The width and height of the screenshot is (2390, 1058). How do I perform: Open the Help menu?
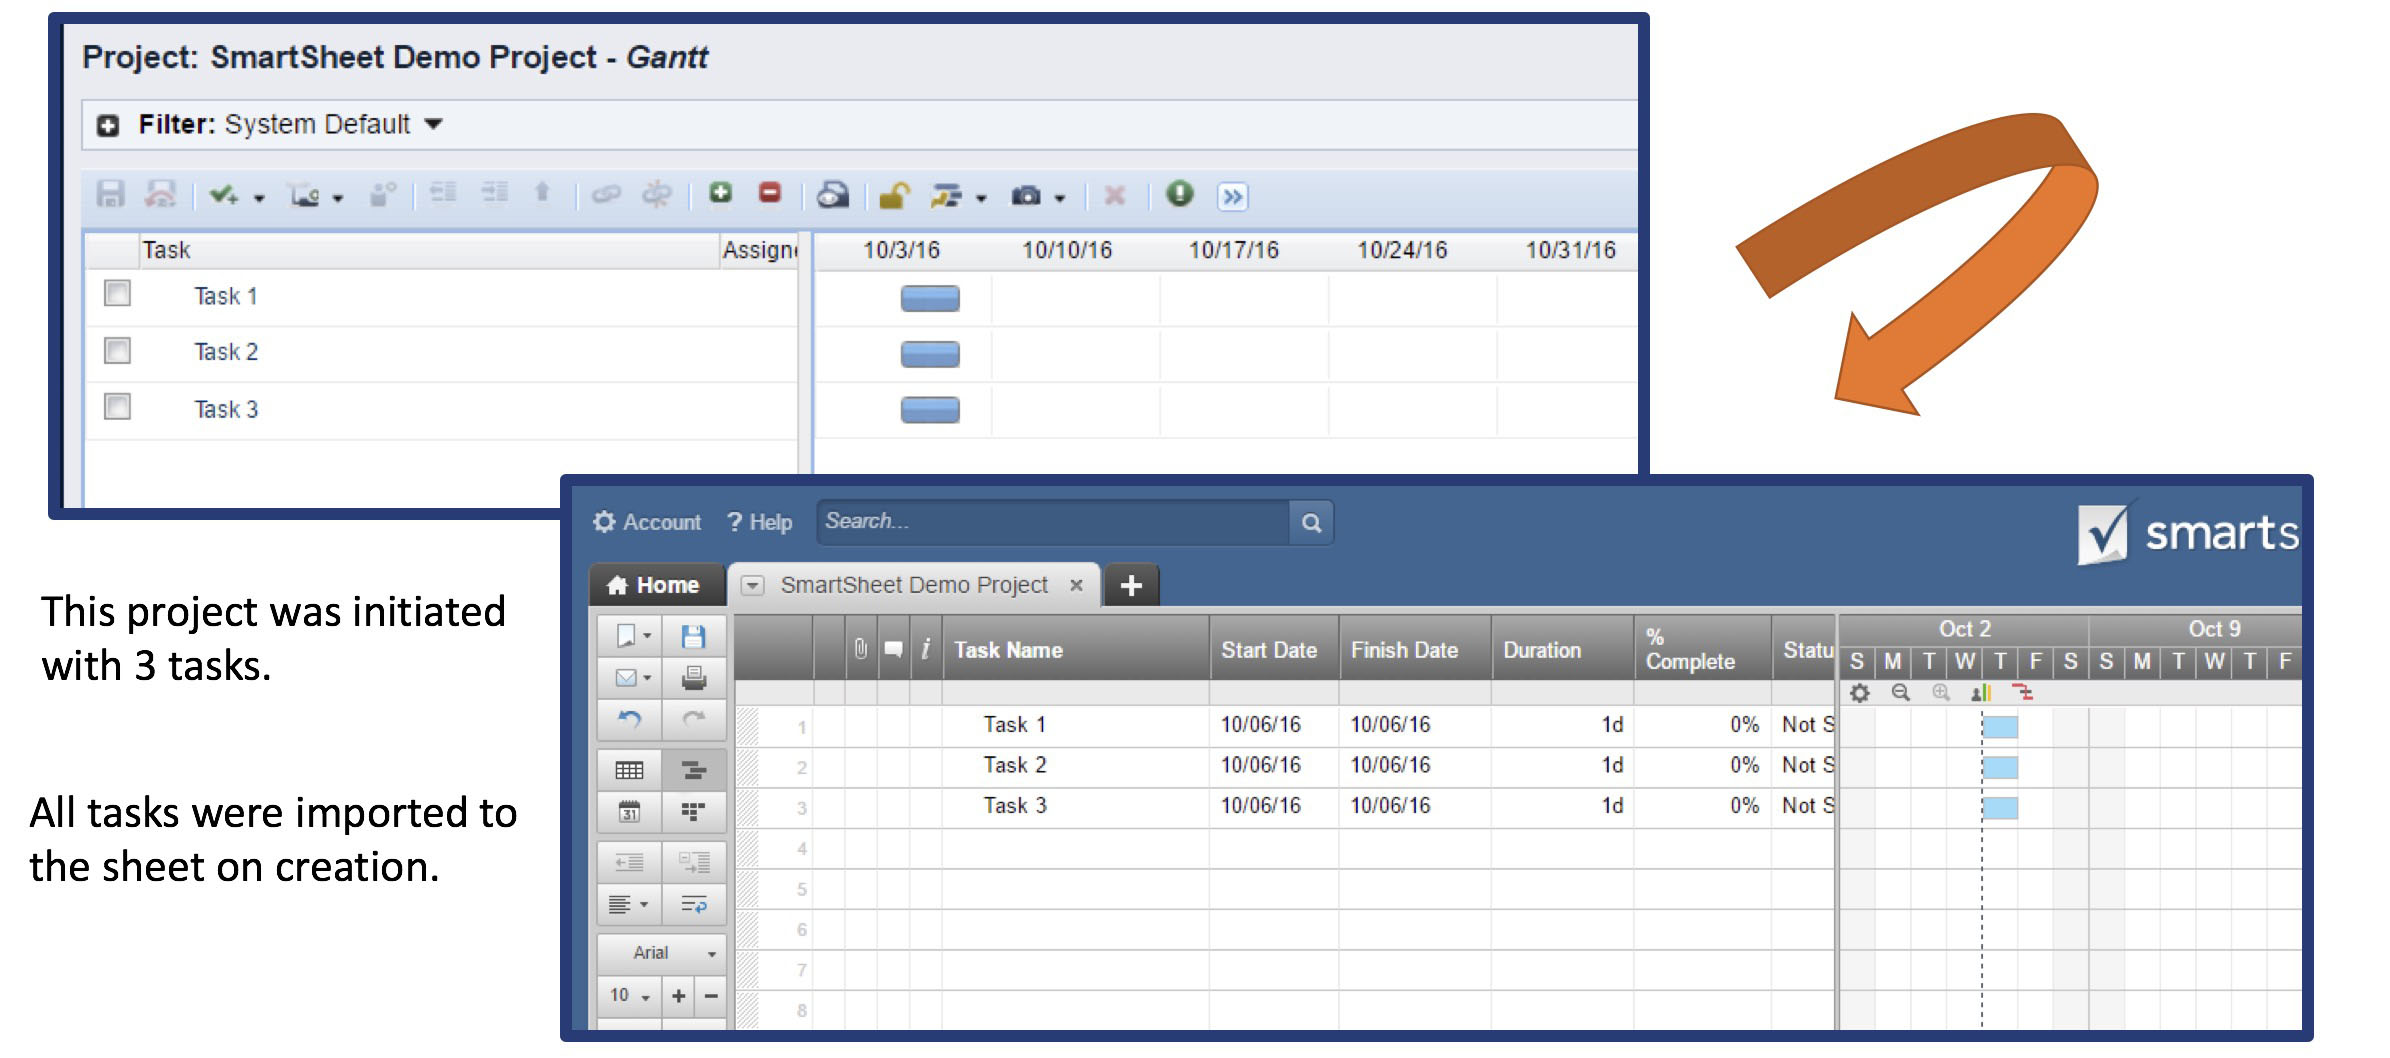pyautogui.click(x=759, y=522)
